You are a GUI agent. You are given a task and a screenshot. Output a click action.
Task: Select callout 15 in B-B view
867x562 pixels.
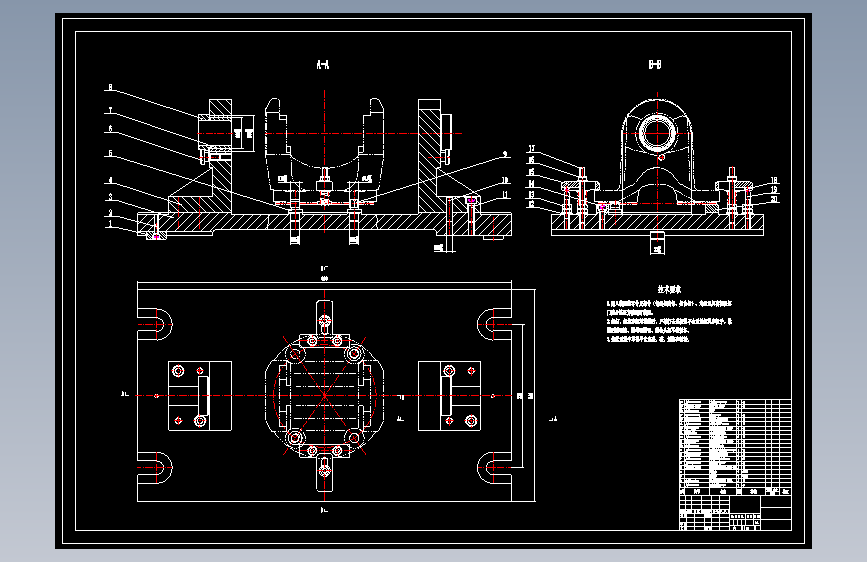[531, 173]
